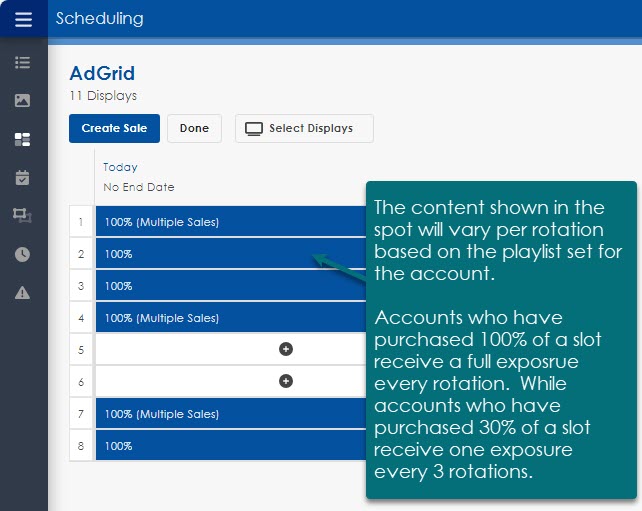Screen dimensions: 642x511
Task: Open the Select Displays picker
Action: click(304, 128)
